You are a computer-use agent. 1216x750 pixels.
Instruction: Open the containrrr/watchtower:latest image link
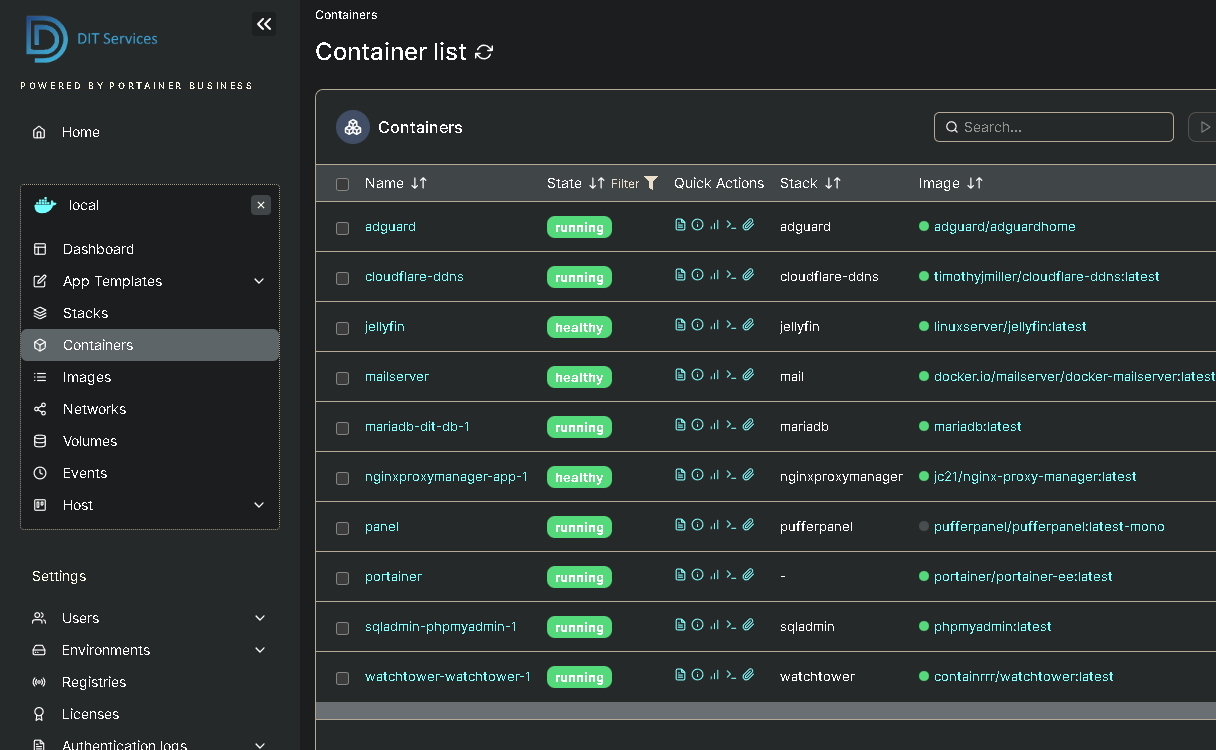coord(1024,676)
